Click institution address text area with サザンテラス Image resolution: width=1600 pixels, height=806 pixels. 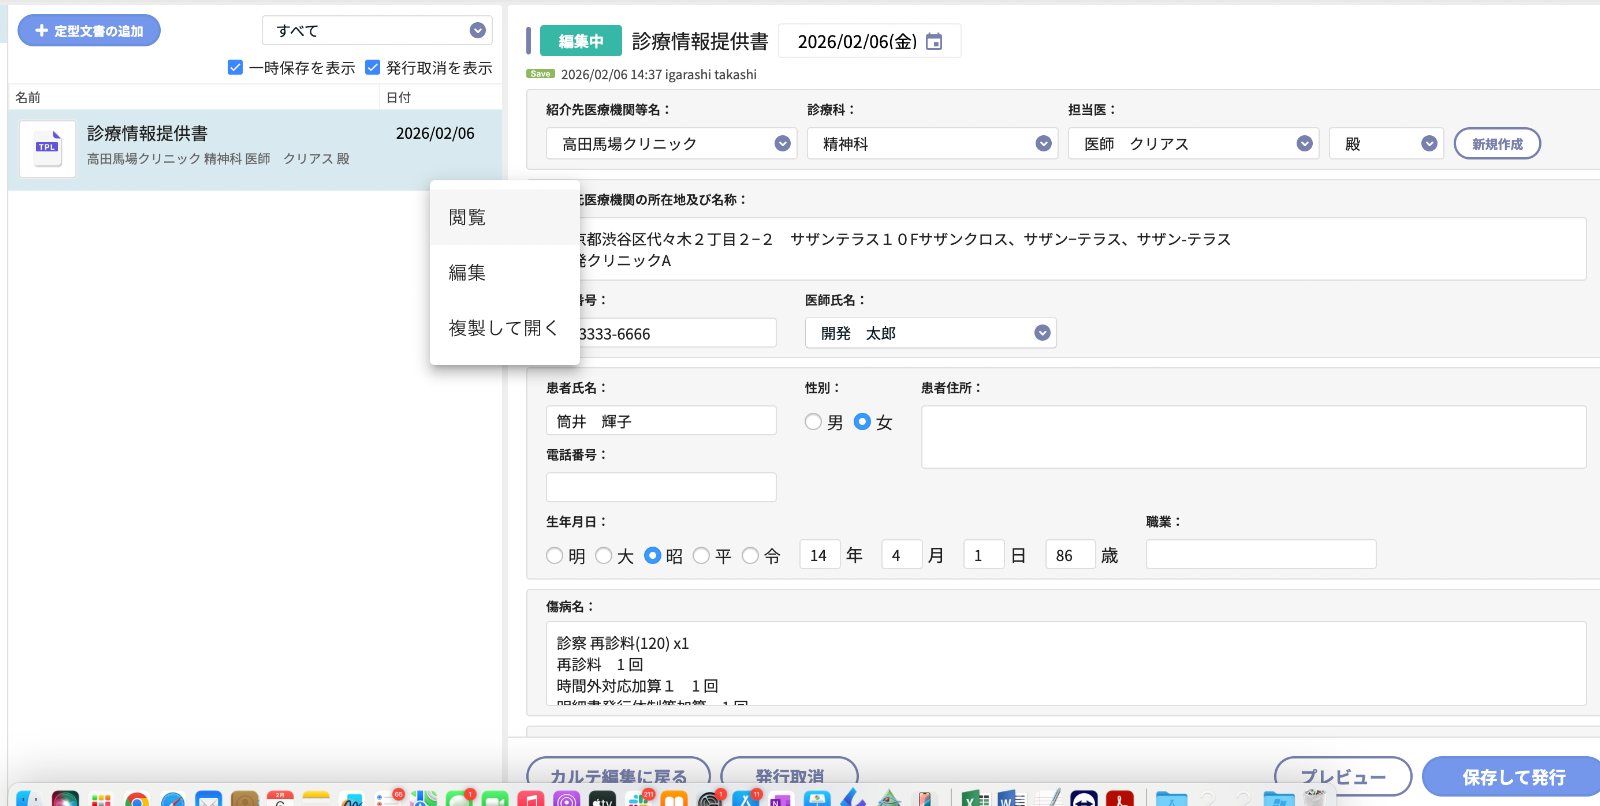(x=1081, y=249)
